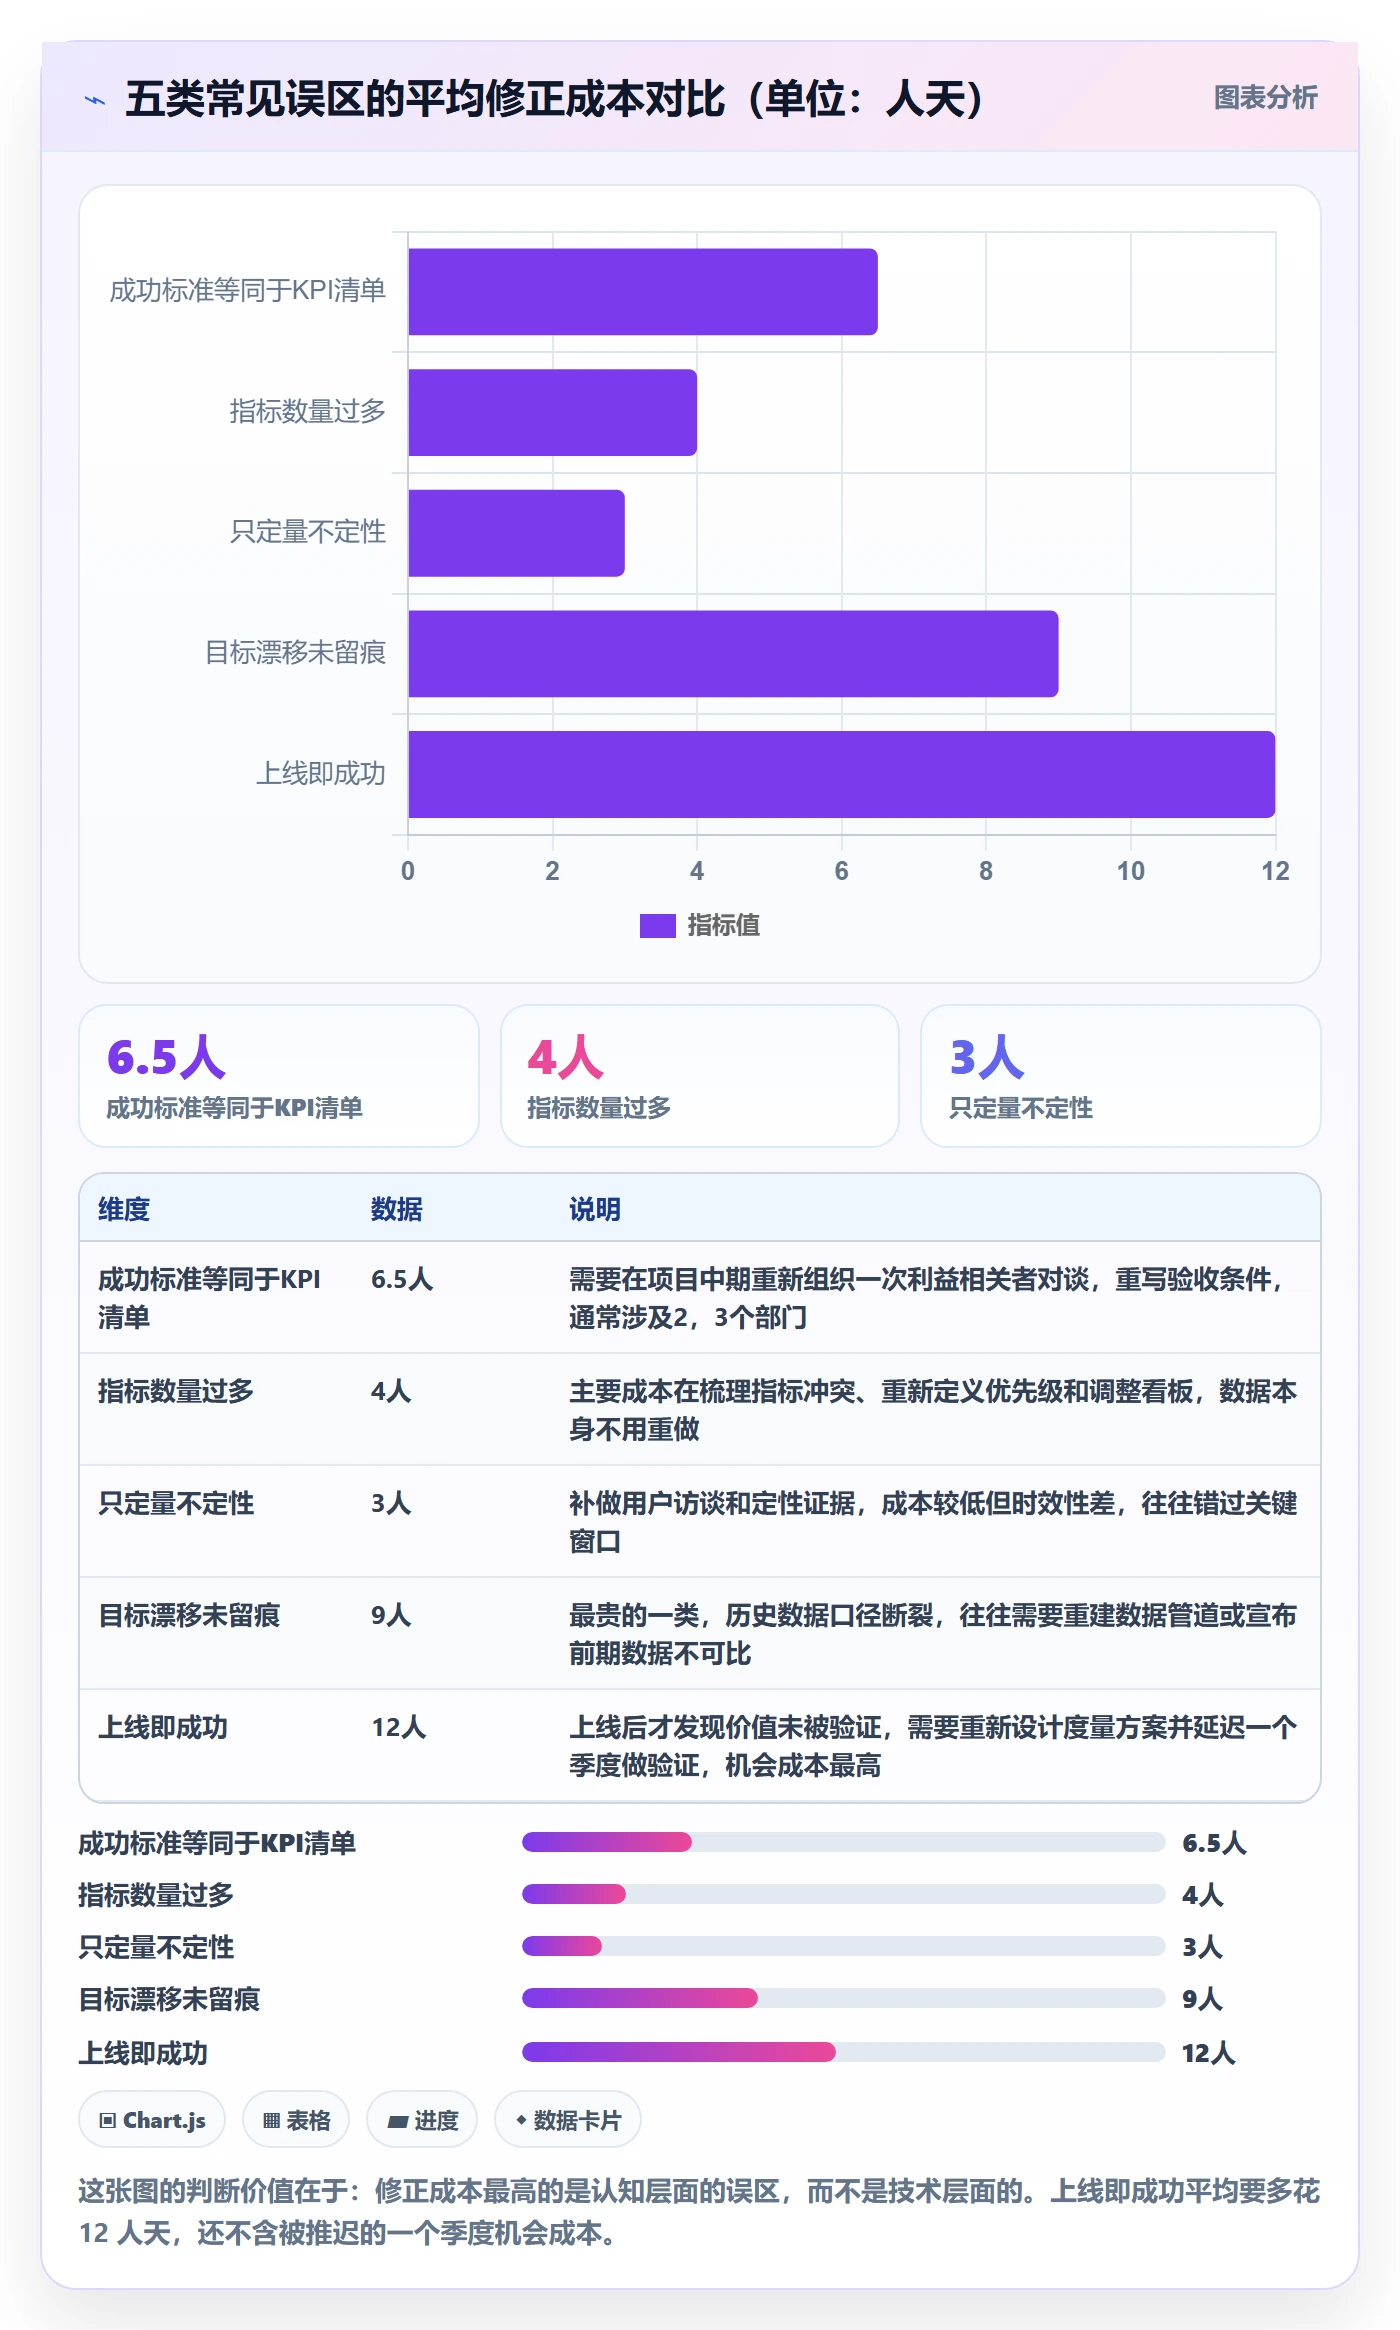This screenshot has height=2330, width=1400.
Task: Toggle the 指标值 legend color swatch
Action: 657,926
